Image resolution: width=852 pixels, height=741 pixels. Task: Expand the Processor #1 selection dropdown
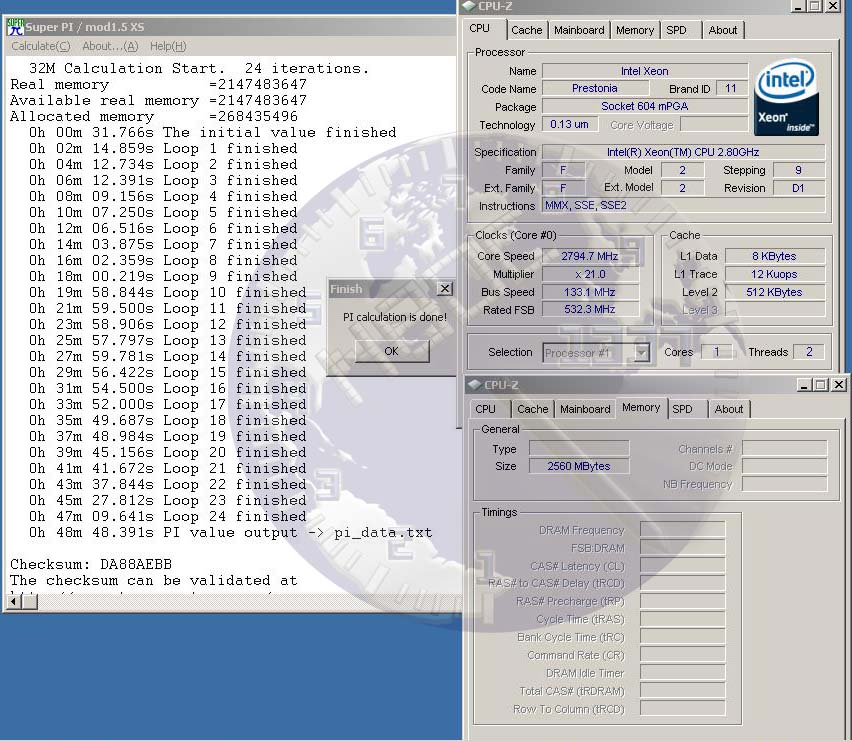(x=642, y=353)
